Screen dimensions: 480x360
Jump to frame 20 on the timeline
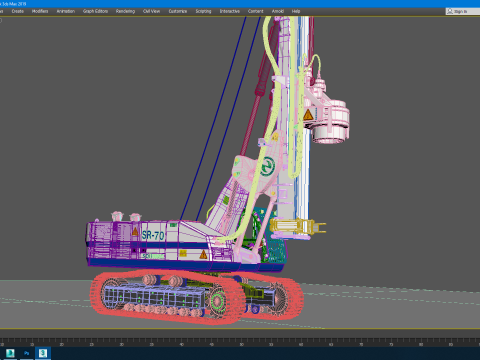pos(62,344)
